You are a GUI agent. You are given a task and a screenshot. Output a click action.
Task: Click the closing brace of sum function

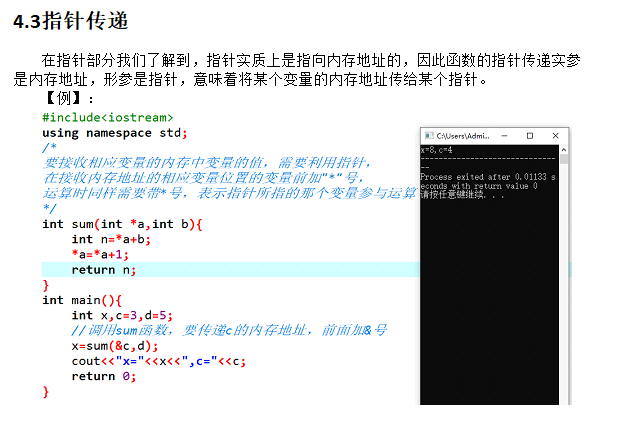46,285
